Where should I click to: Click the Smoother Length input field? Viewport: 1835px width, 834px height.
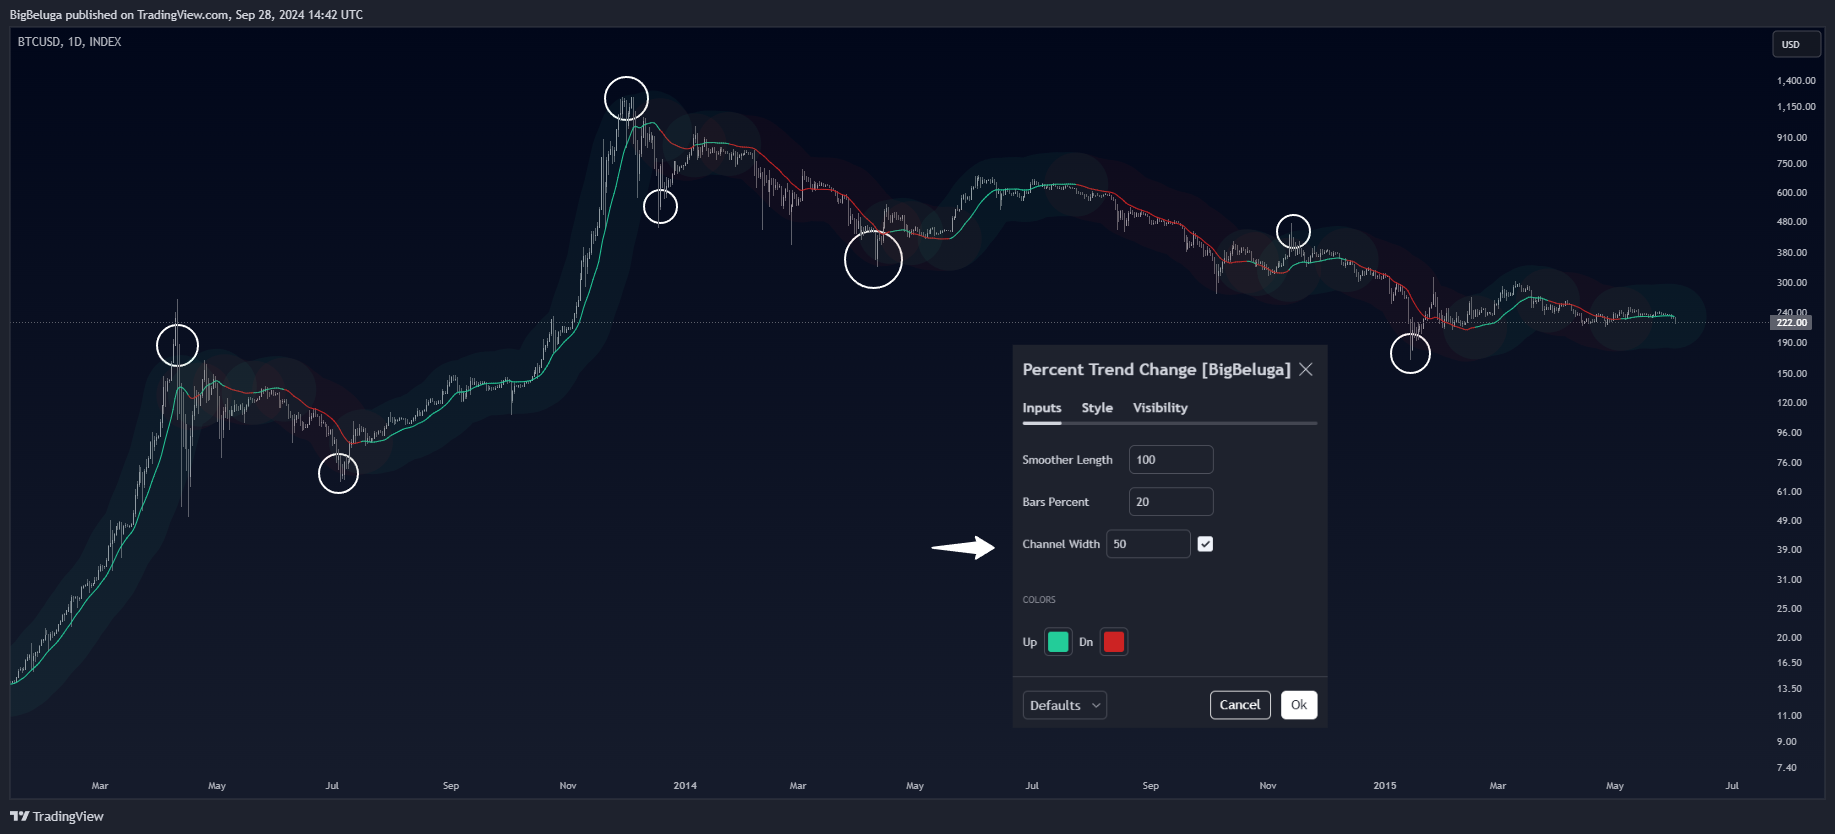1171,460
